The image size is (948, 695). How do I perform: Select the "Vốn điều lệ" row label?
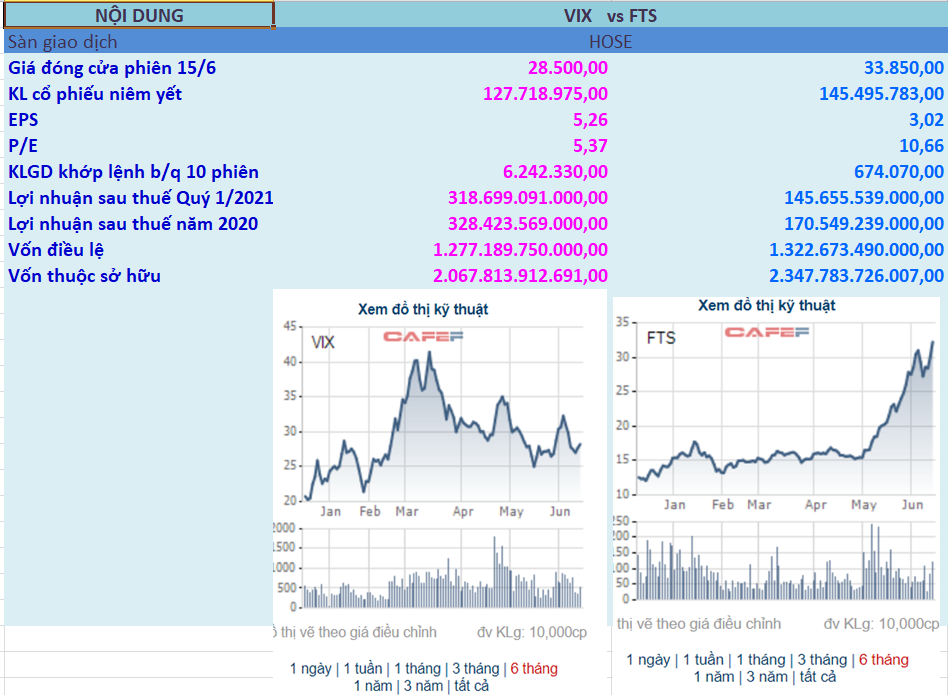[x=56, y=250]
